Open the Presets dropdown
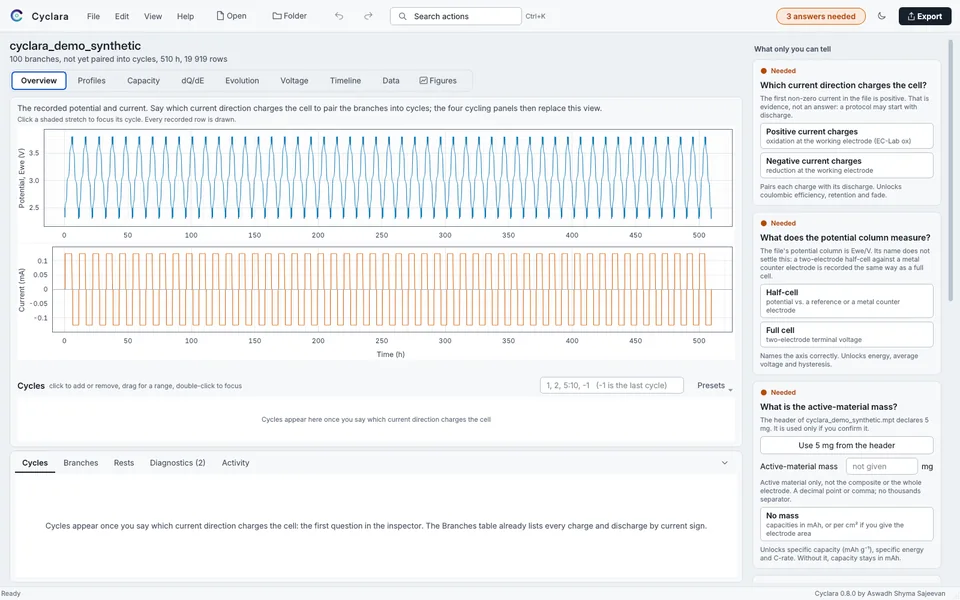The height and width of the screenshot is (600, 960). tap(714, 386)
